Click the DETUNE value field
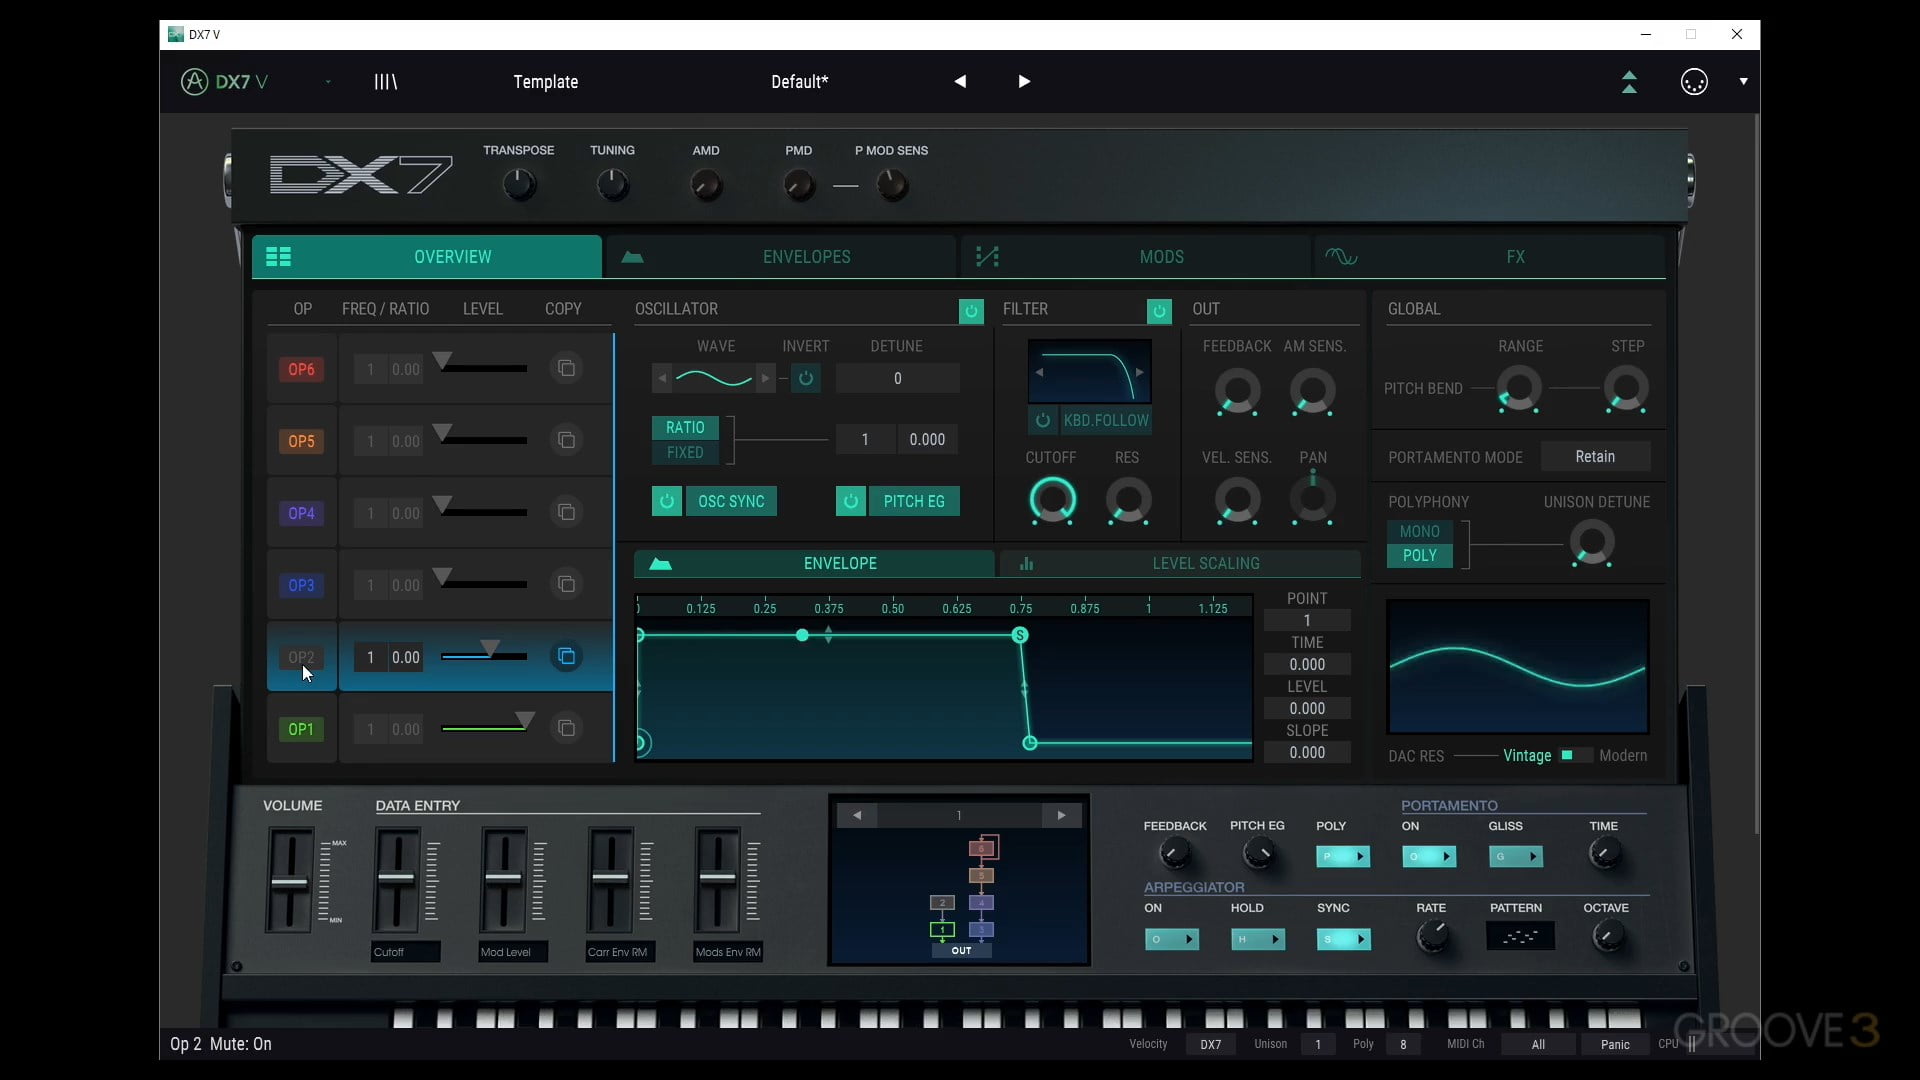Image resolution: width=1920 pixels, height=1080 pixels. (897, 378)
